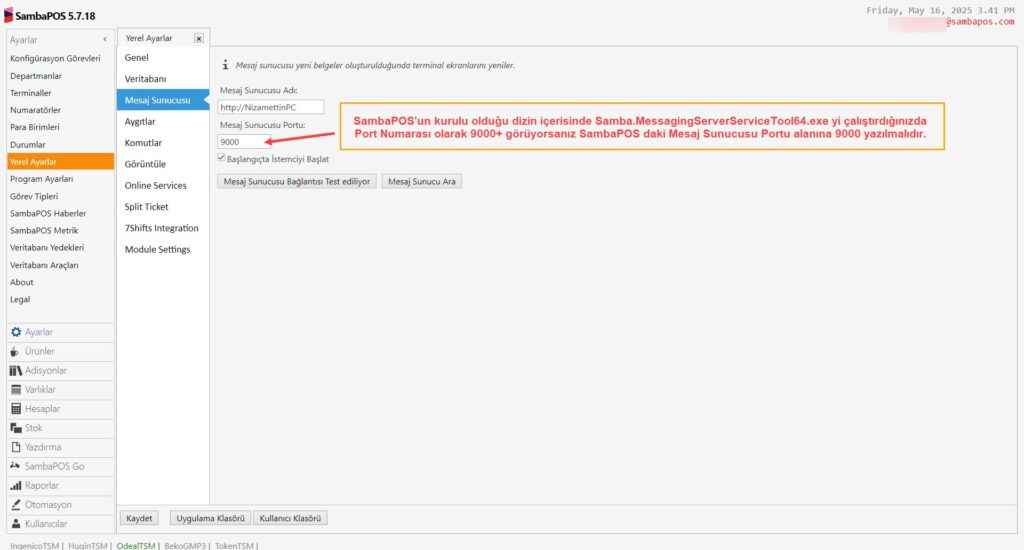Open Kullanıcı Klasörü folder button

(290, 518)
